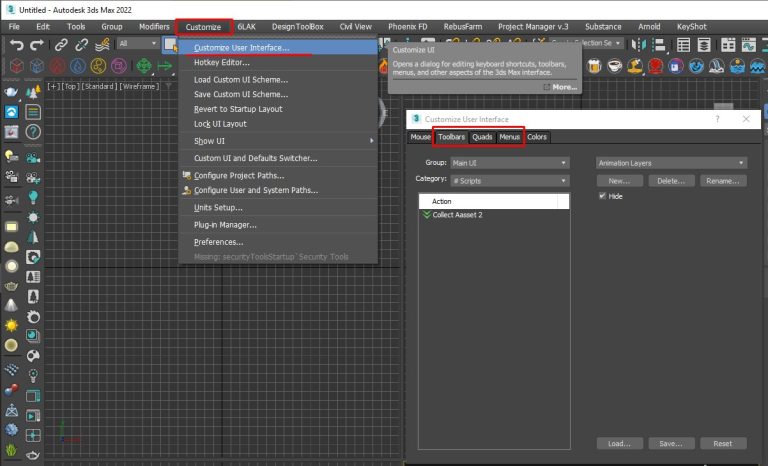This screenshot has width=768, height=466.
Task: Expand the Show UI submenu
Action: coord(279,141)
